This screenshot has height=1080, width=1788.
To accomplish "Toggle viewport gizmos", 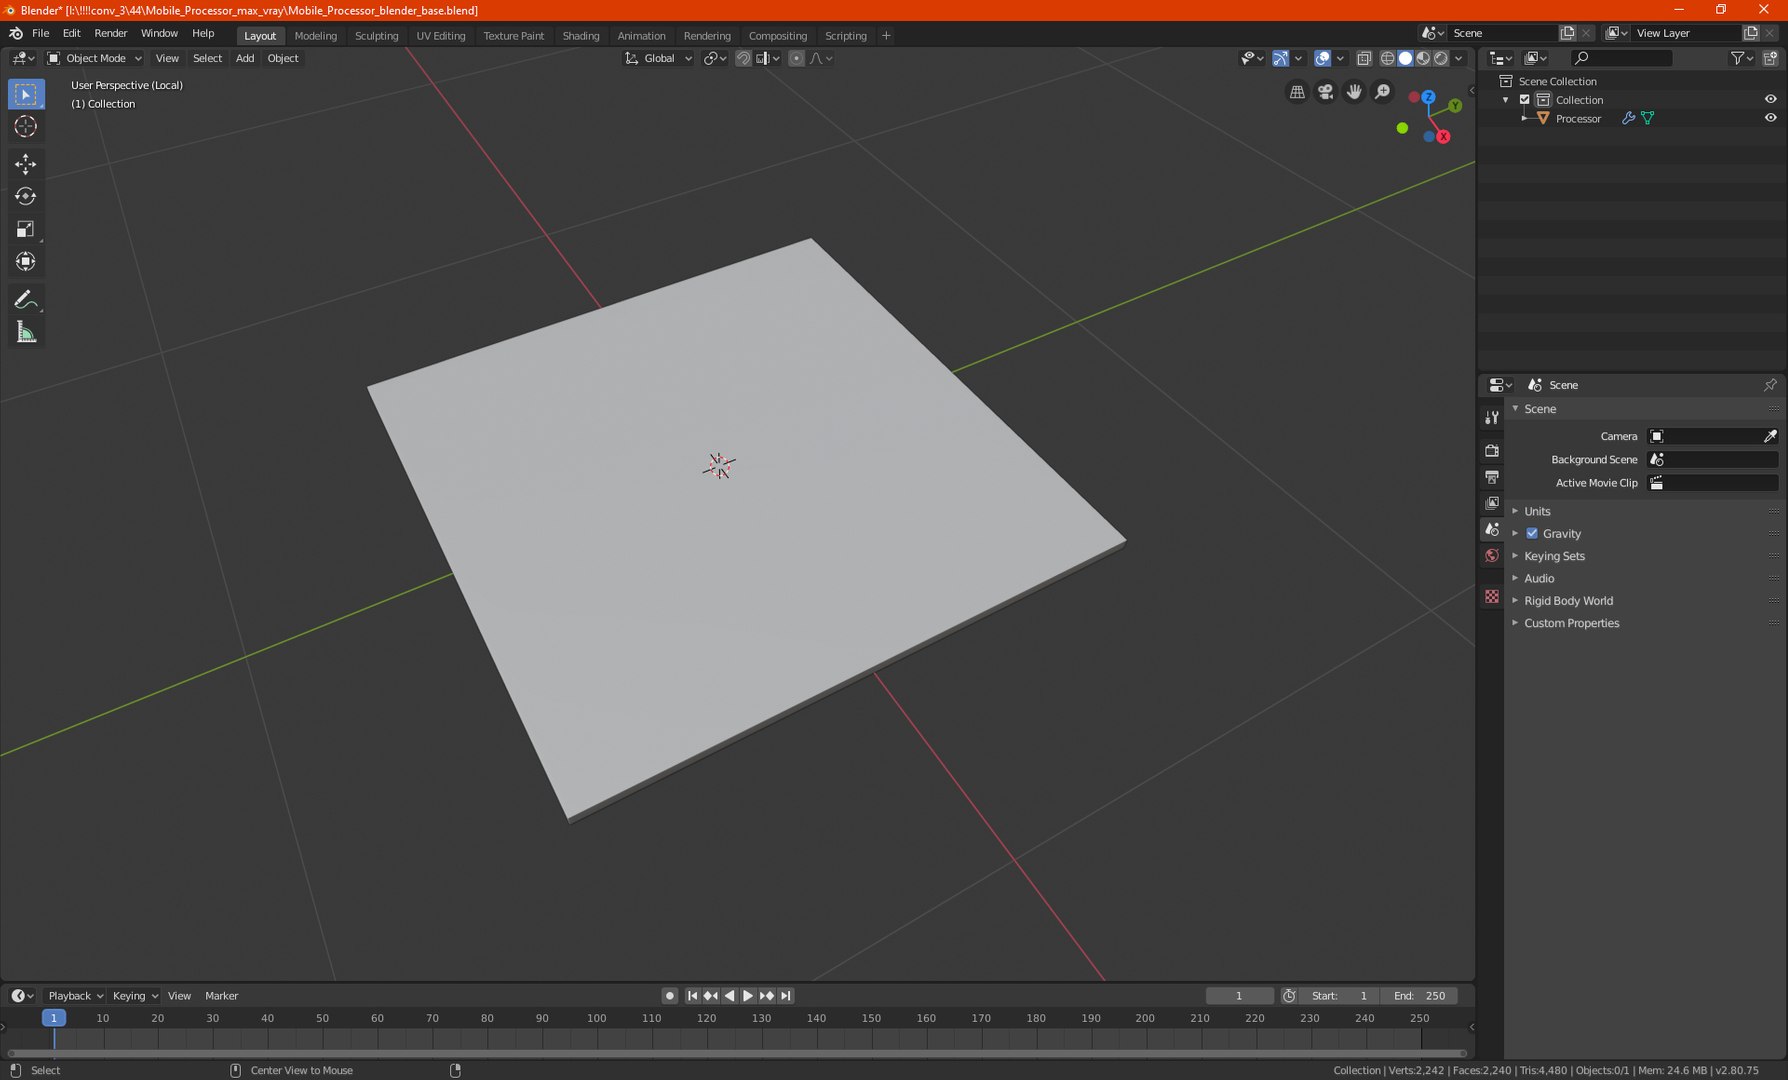I will click(x=1280, y=58).
